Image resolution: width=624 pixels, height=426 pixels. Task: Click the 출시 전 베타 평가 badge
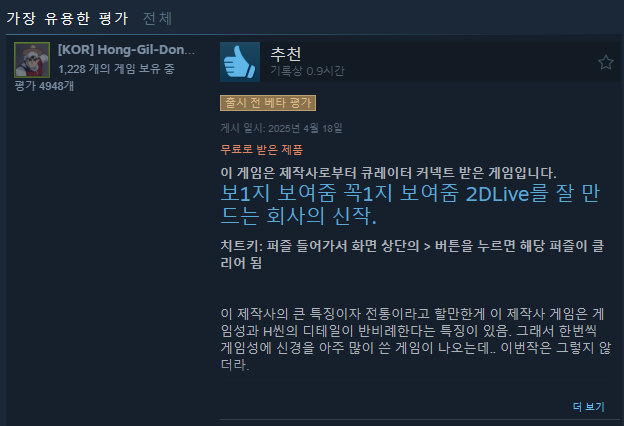(x=268, y=103)
